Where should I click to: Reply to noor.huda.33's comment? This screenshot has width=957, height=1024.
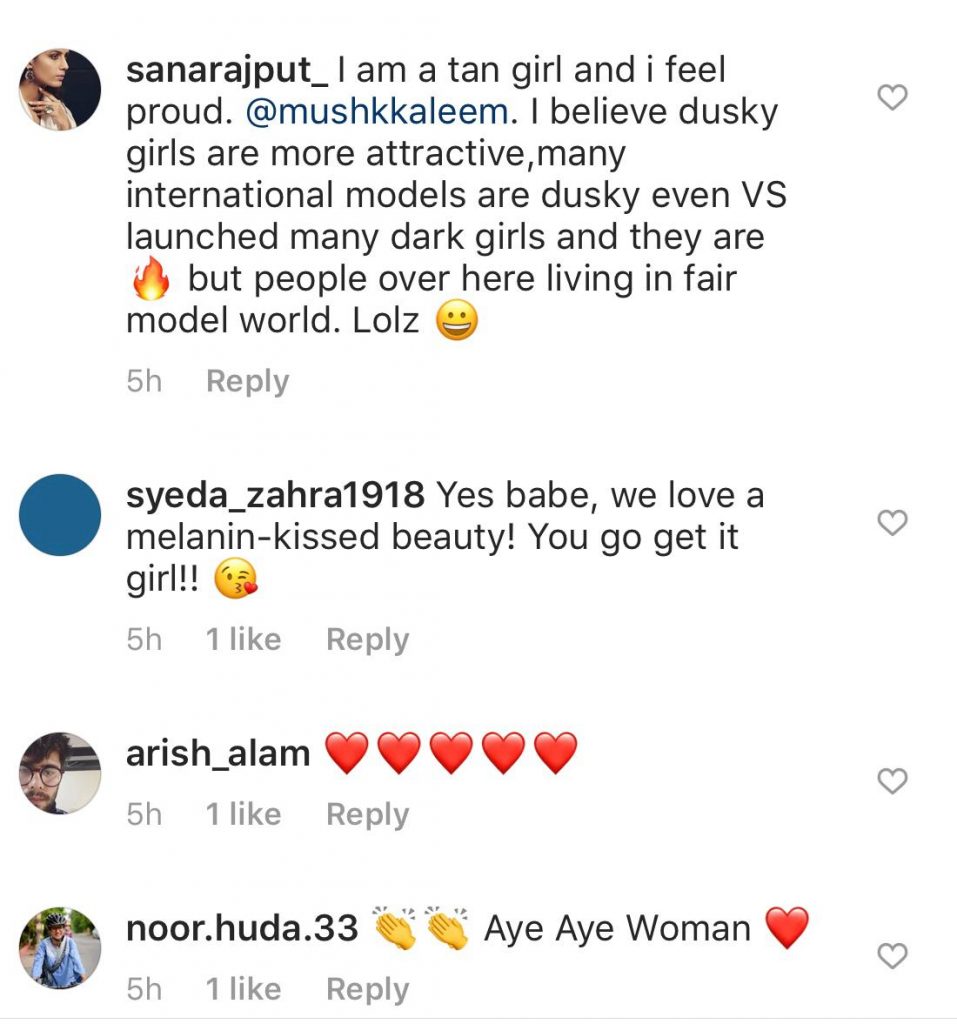pyautogui.click(x=368, y=989)
